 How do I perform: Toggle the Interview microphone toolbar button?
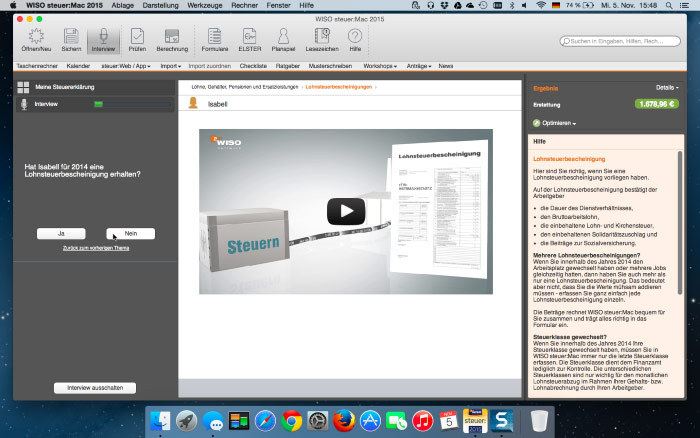click(x=103, y=40)
